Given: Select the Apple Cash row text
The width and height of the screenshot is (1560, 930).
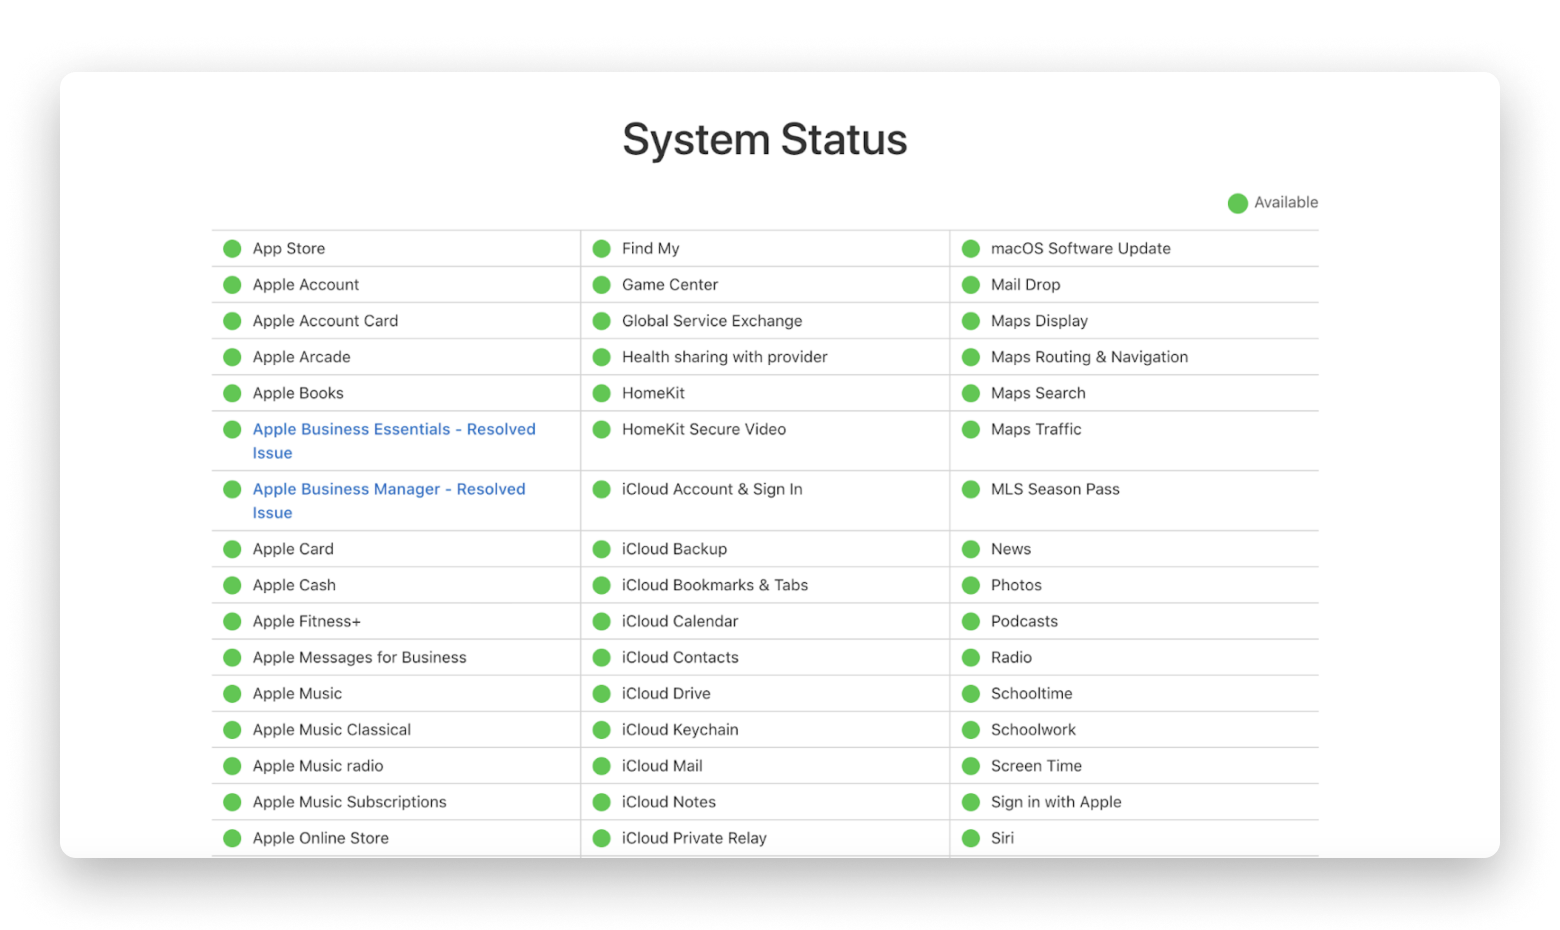Looking at the screenshot, I should click(x=294, y=585).
